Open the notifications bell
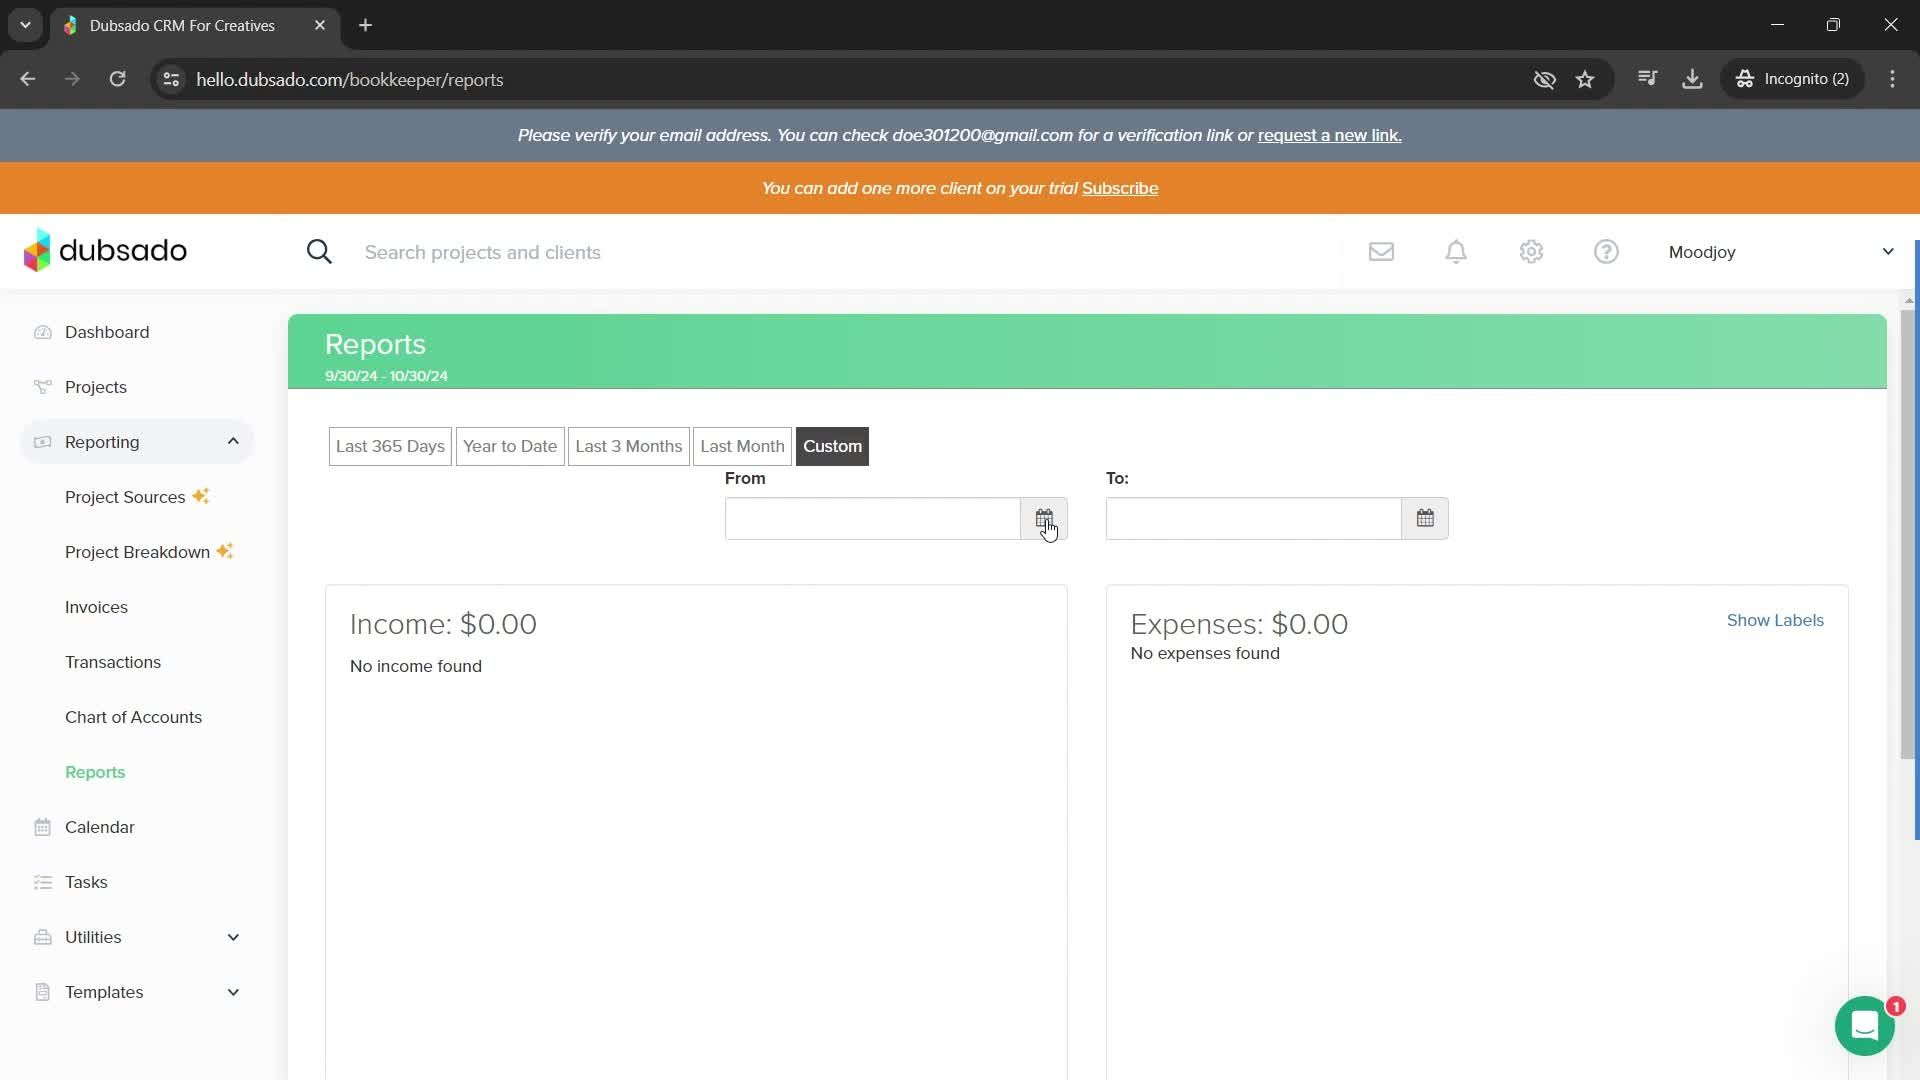Image resolution: width=1920 pixels, height=1080 pixels. (x=1456, y=252)
